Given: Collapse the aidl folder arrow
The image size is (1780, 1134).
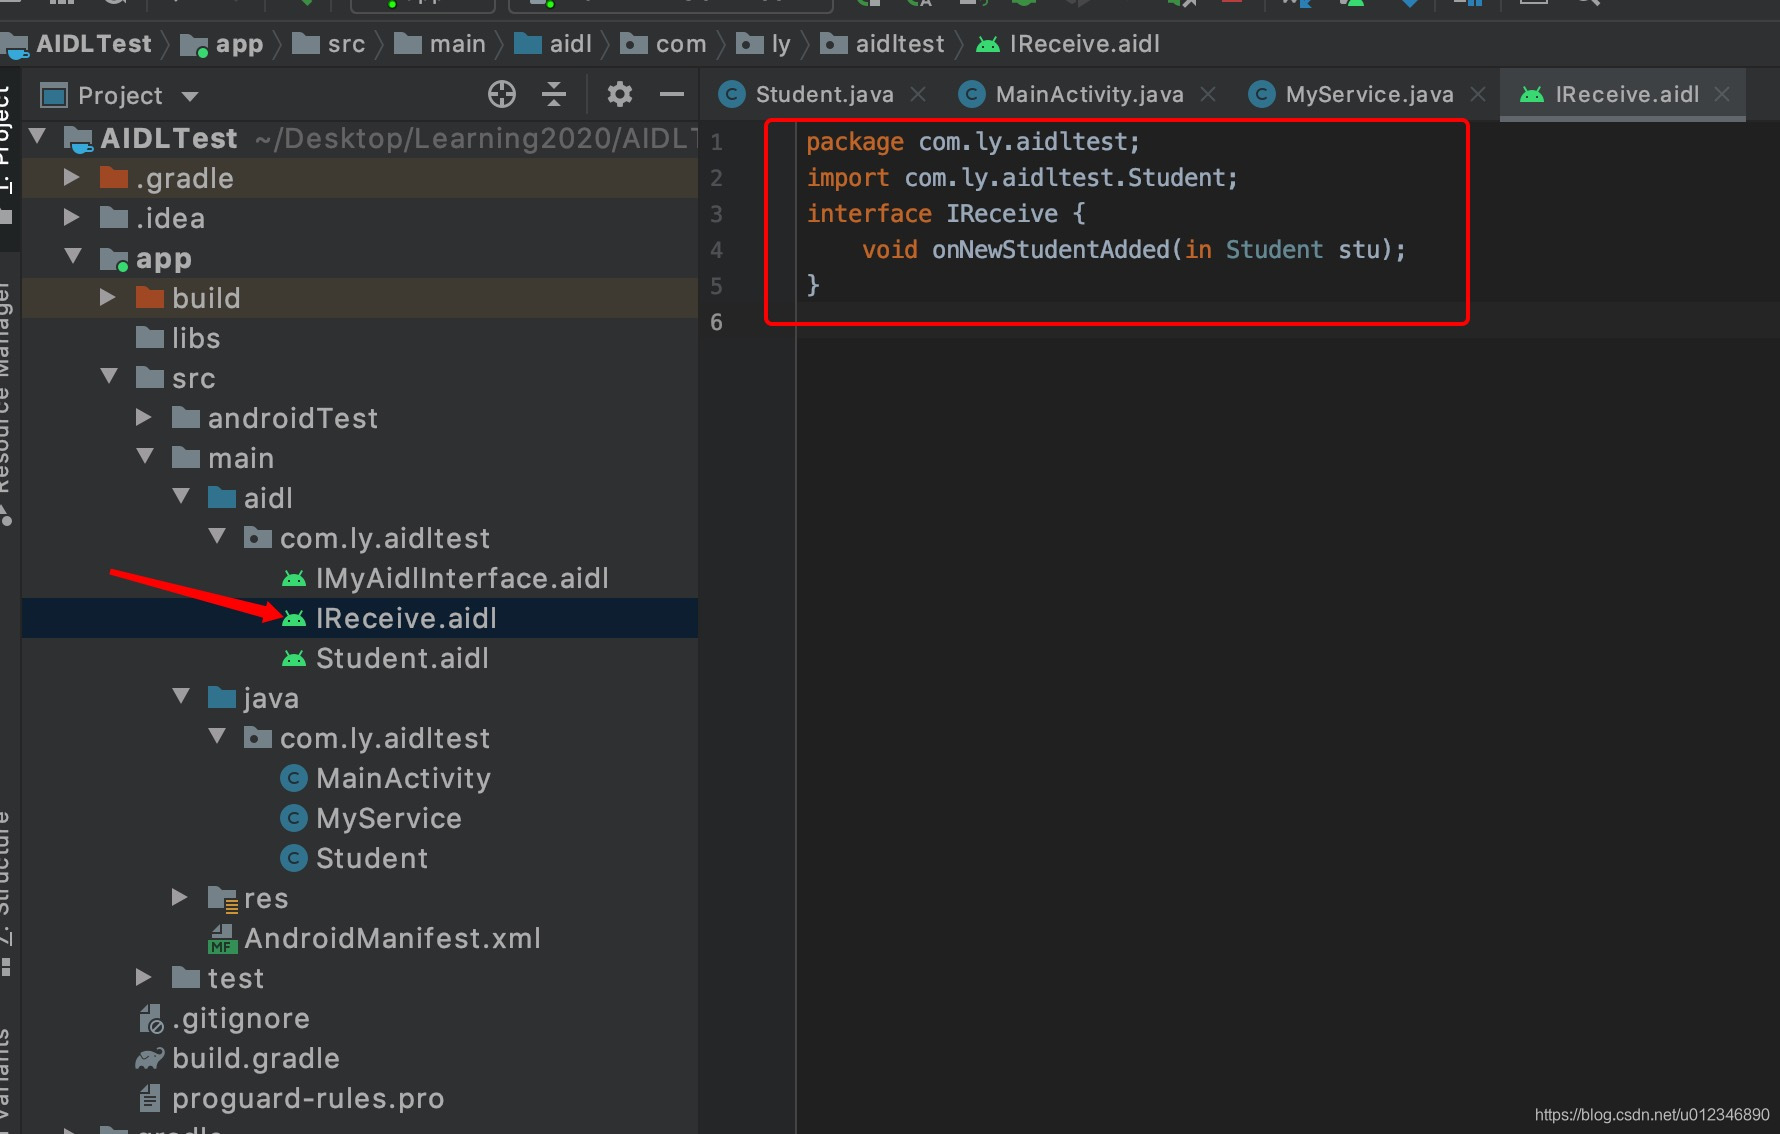Looking at the screenshot, I should click(x=181, y=497).
